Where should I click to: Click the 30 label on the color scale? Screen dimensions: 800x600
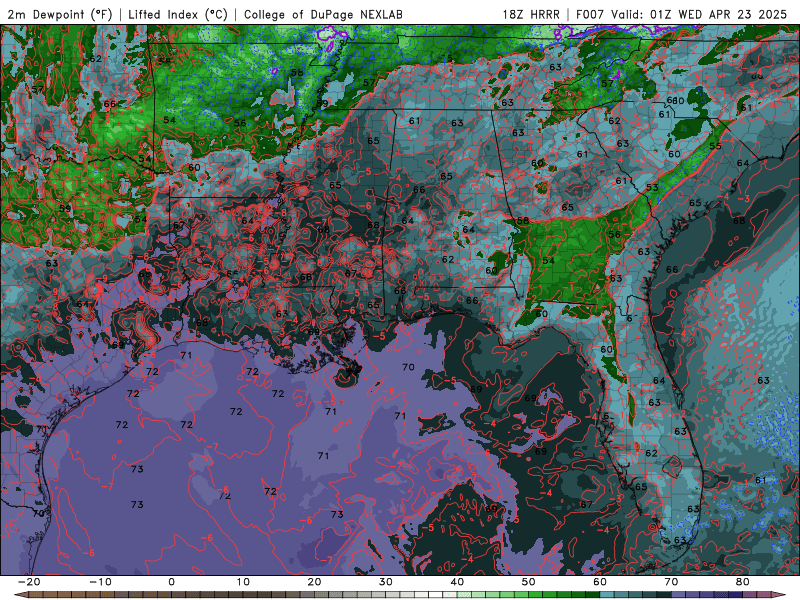click(386, 582)
